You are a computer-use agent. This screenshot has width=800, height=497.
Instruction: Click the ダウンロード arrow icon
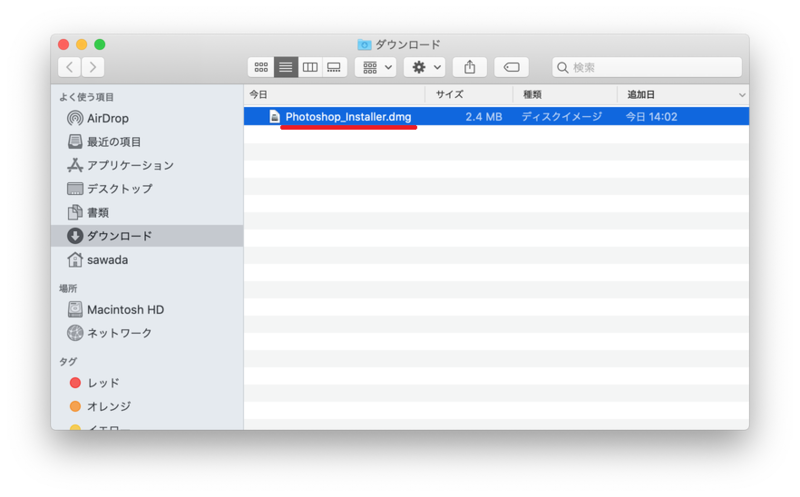point(75,236)
